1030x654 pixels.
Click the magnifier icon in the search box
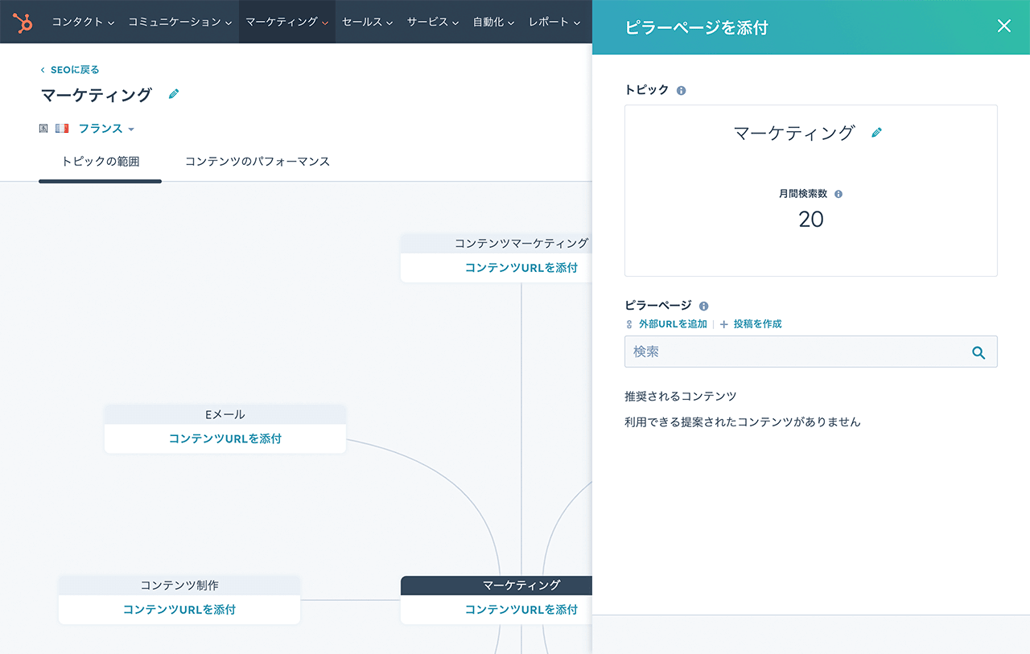pyautogui.click(x=978, y=352)
